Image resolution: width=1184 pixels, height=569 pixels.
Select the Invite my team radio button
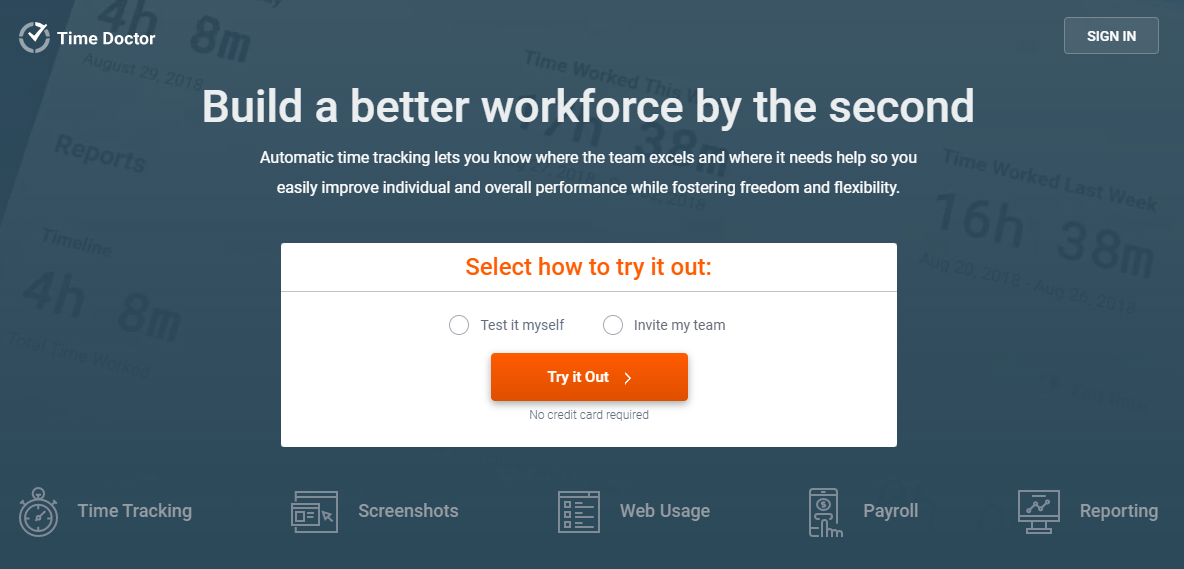point(613,325)
